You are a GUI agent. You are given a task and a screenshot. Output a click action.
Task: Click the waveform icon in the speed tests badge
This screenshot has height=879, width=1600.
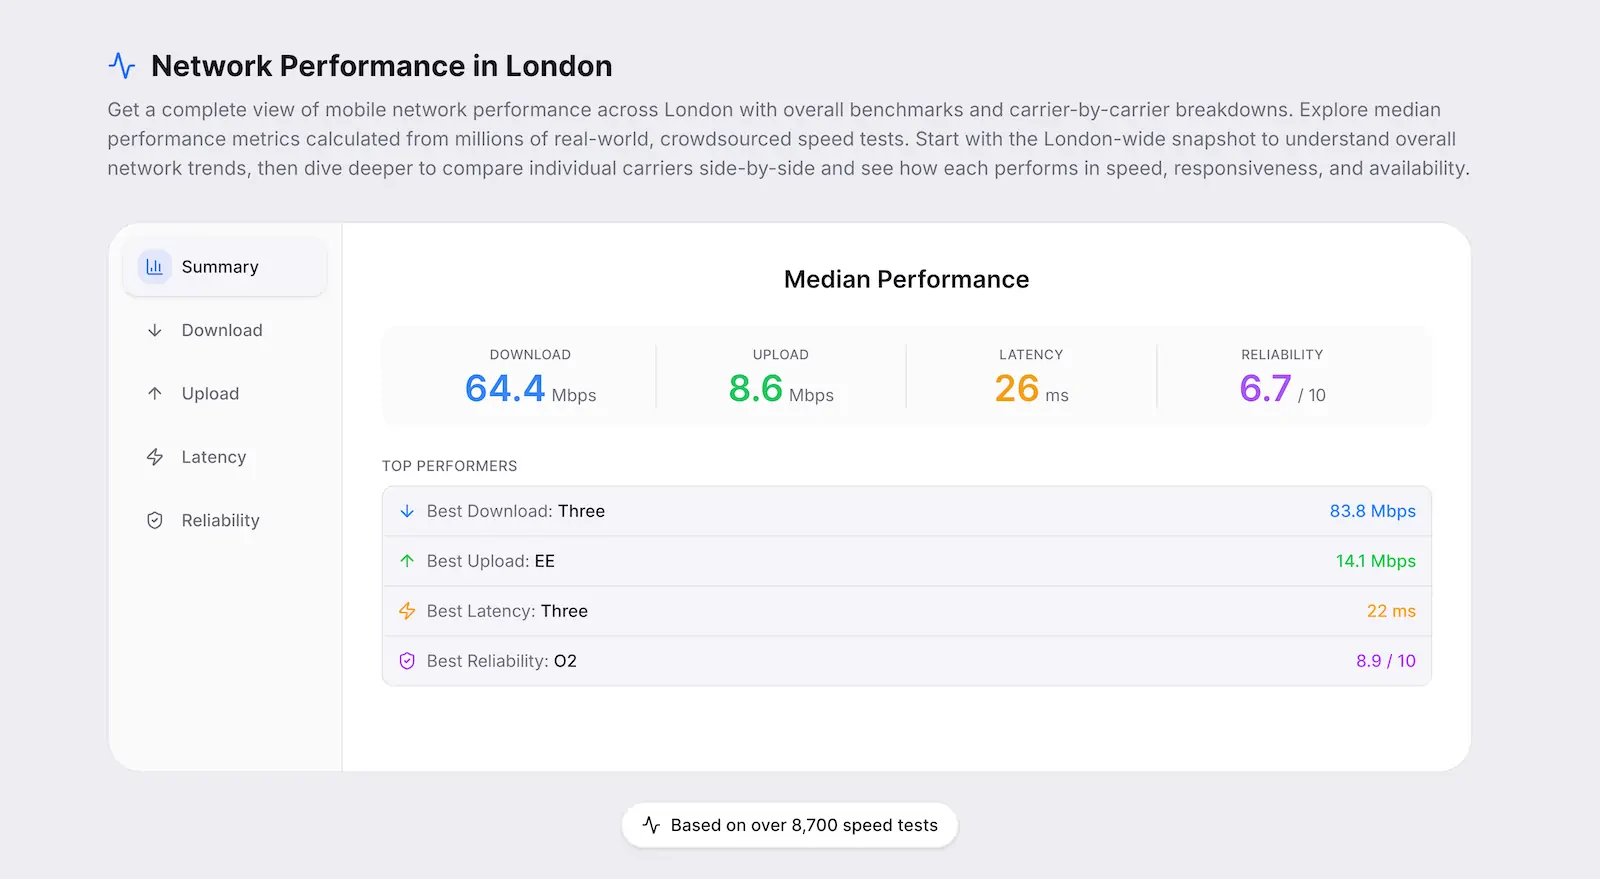(x=651, y=825)
